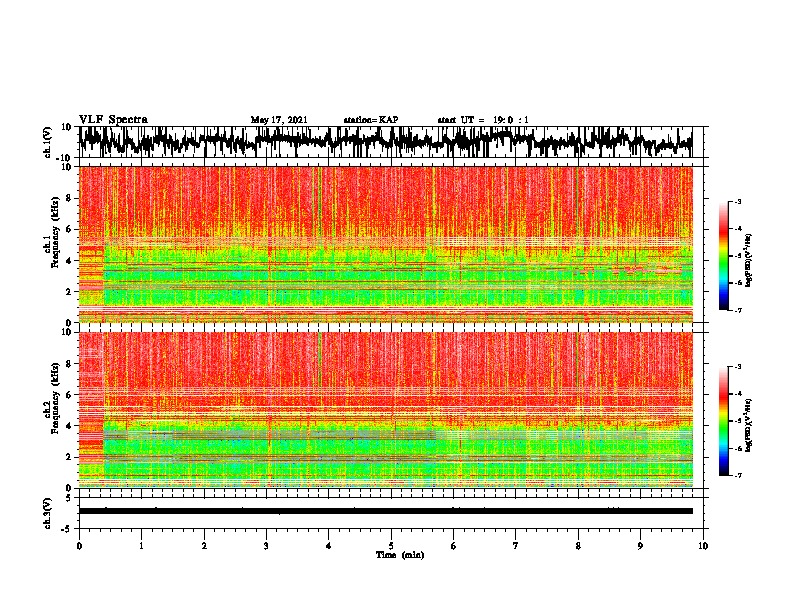Click the ch.3(V) black trace bar

[386, 511]
